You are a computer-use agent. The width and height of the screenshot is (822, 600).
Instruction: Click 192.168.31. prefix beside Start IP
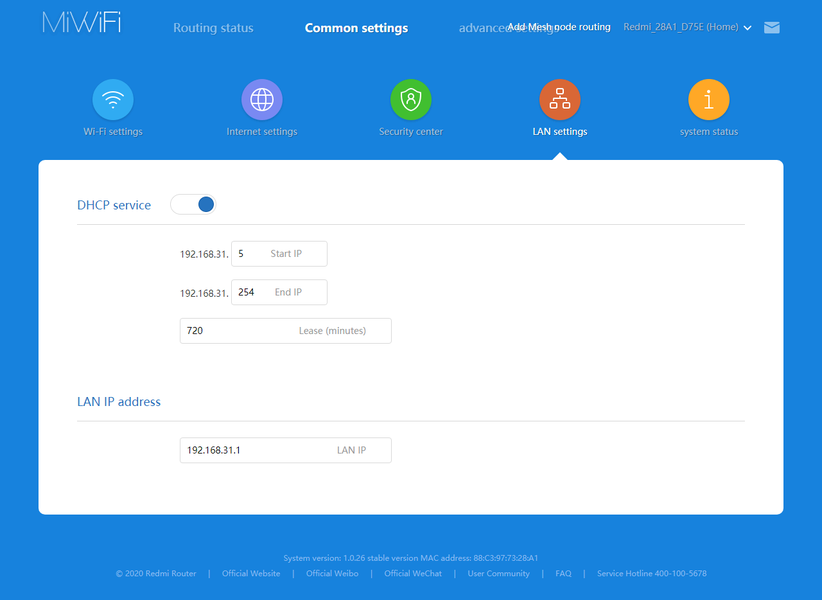[x=204, y=254]
